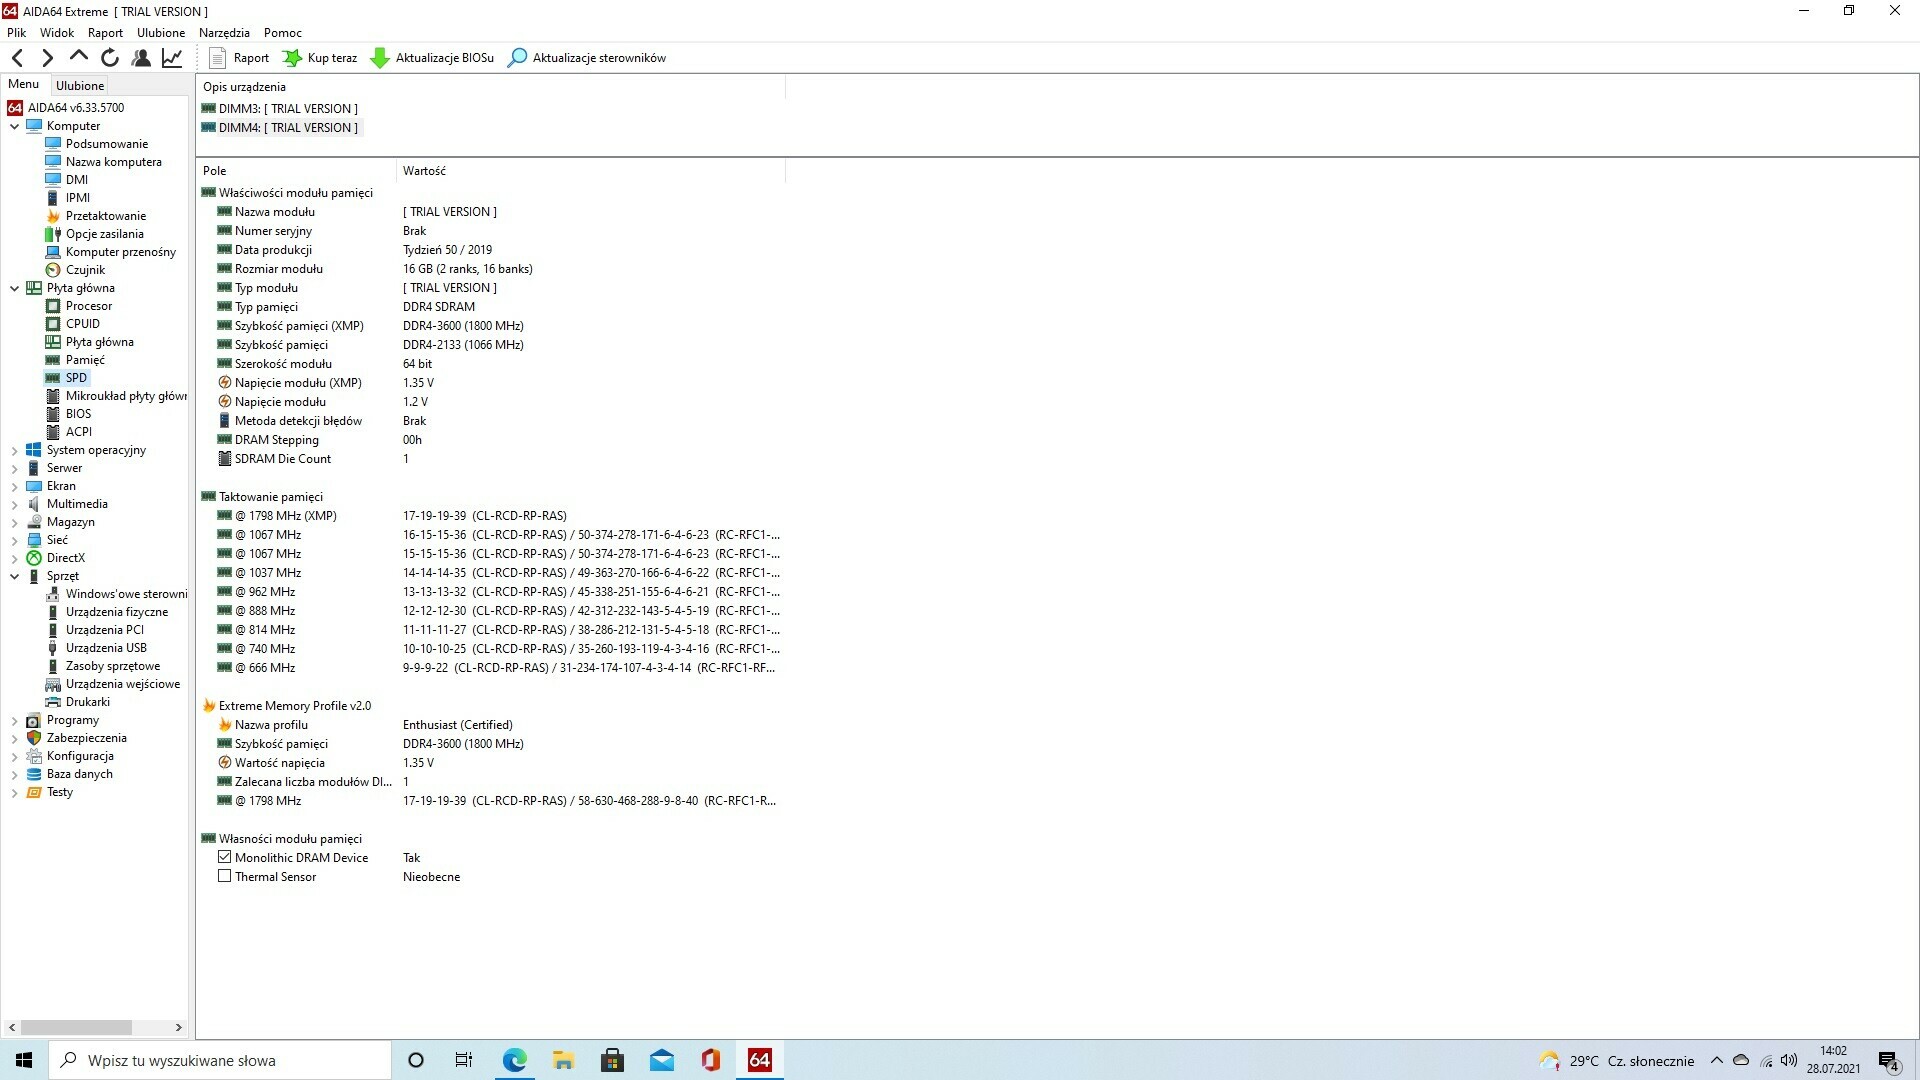Open Urządzenia PCI in the tree
Screen dimensions: 1920x1080
click(104, 630)
